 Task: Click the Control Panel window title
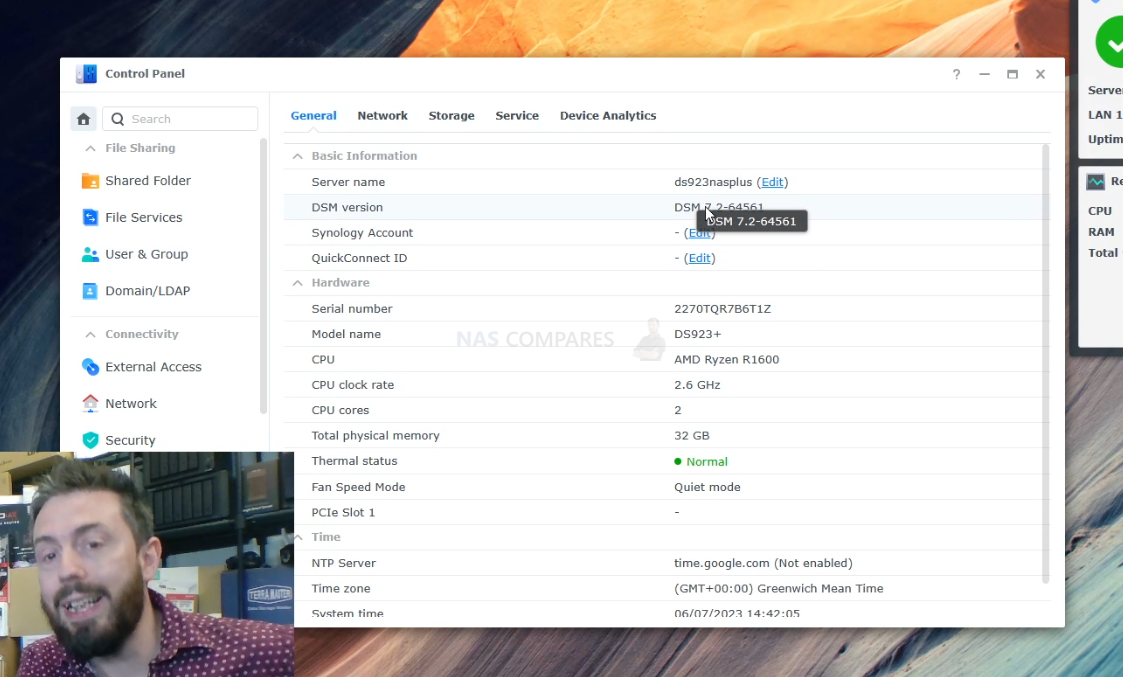tap(145, 74)
